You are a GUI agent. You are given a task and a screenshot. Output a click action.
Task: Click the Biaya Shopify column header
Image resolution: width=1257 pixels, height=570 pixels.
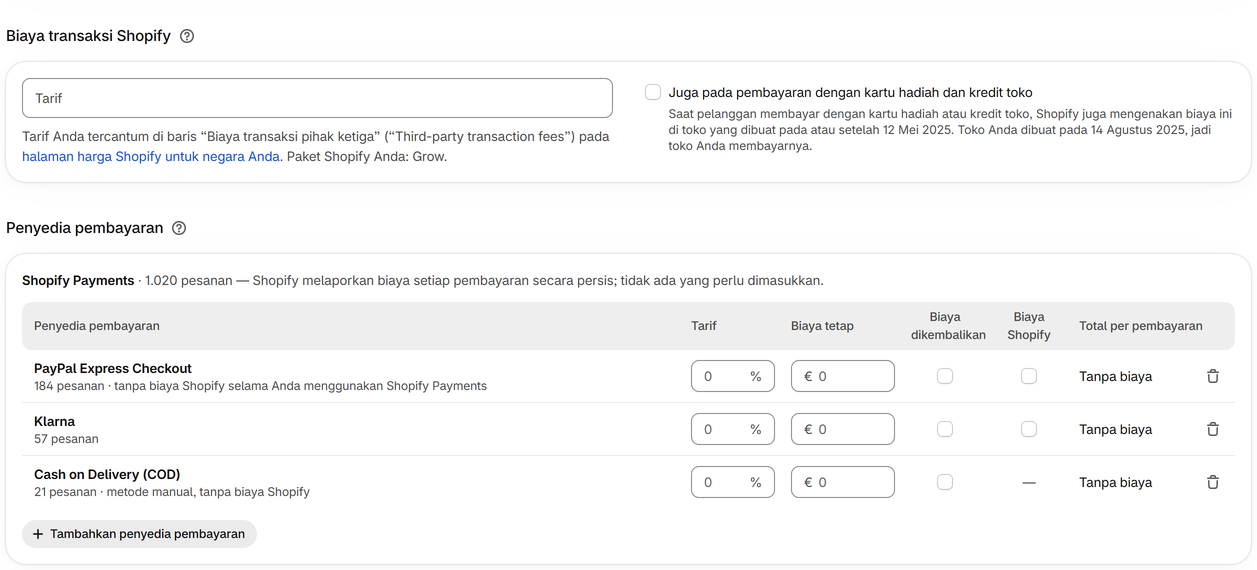(1029, 326)
